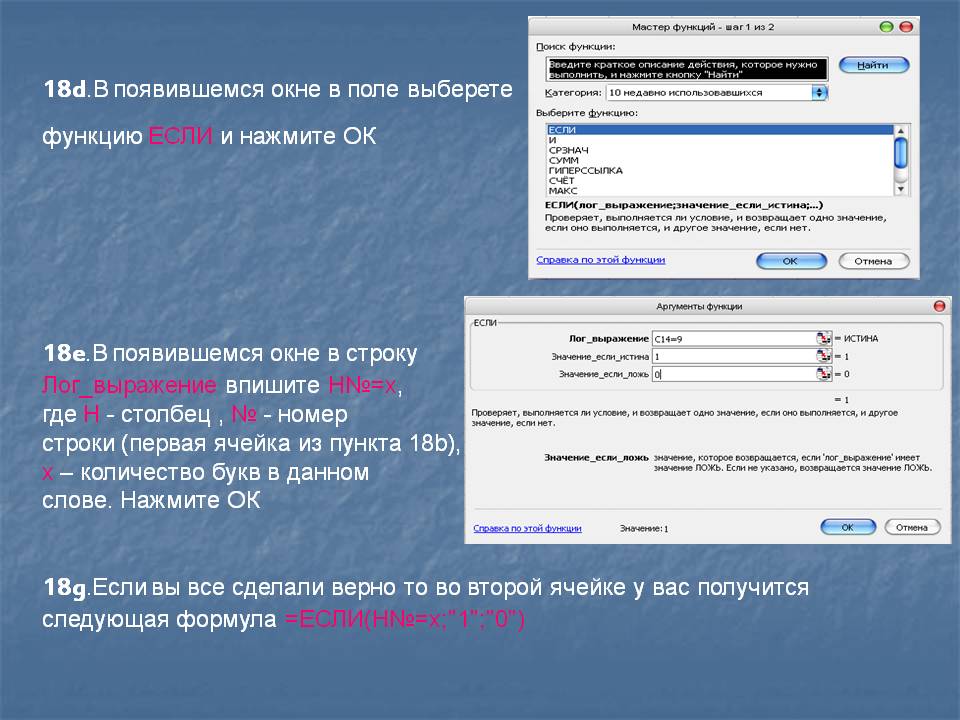Screen dimensions: 960x720
Task: Click the range selector icon for Значение_если_ложь
Action: 823,374
